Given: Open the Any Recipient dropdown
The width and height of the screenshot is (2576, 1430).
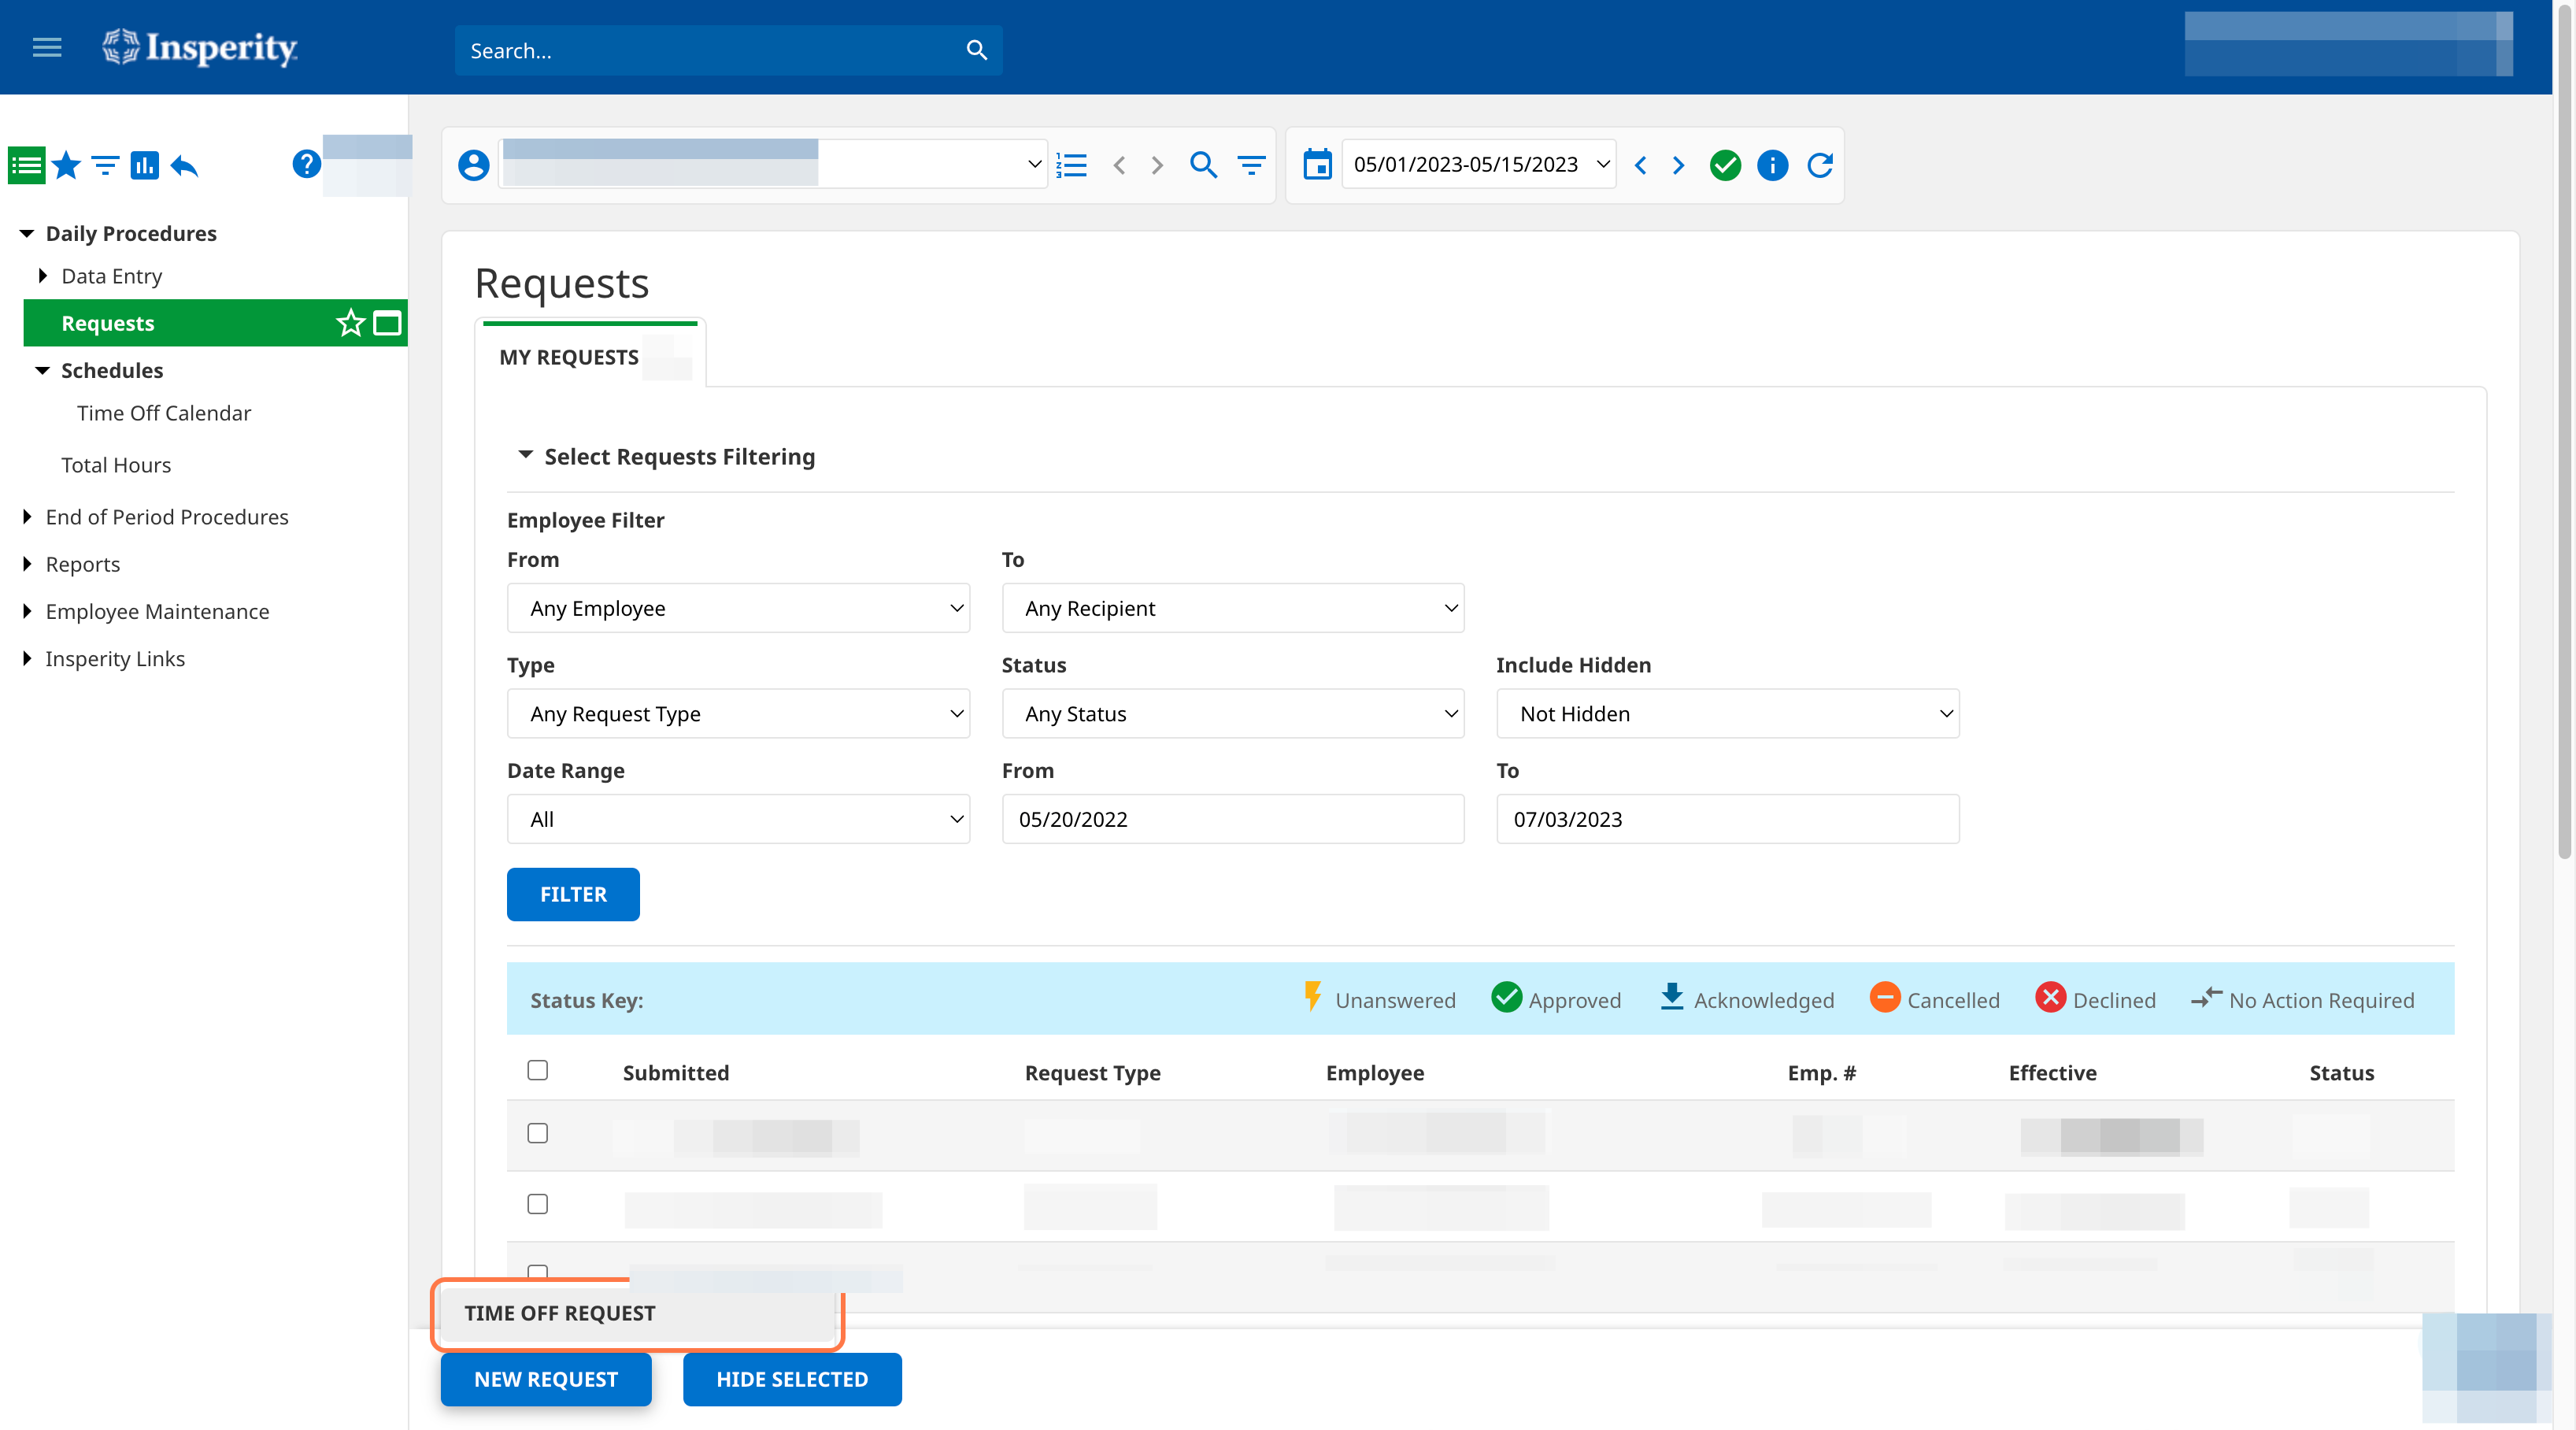Looking at the screenshot, I should click(x=1233, y=608).
